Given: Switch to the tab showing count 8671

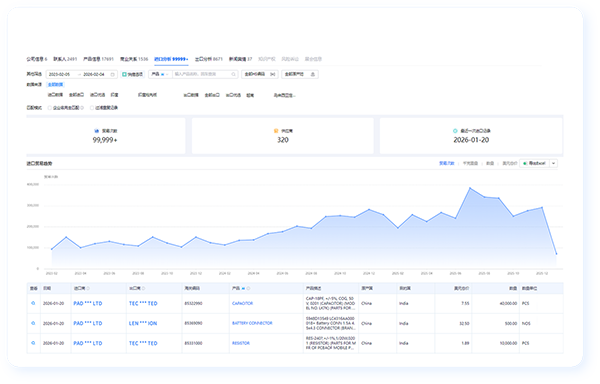Looking at the screenshot, I should 209,59.
